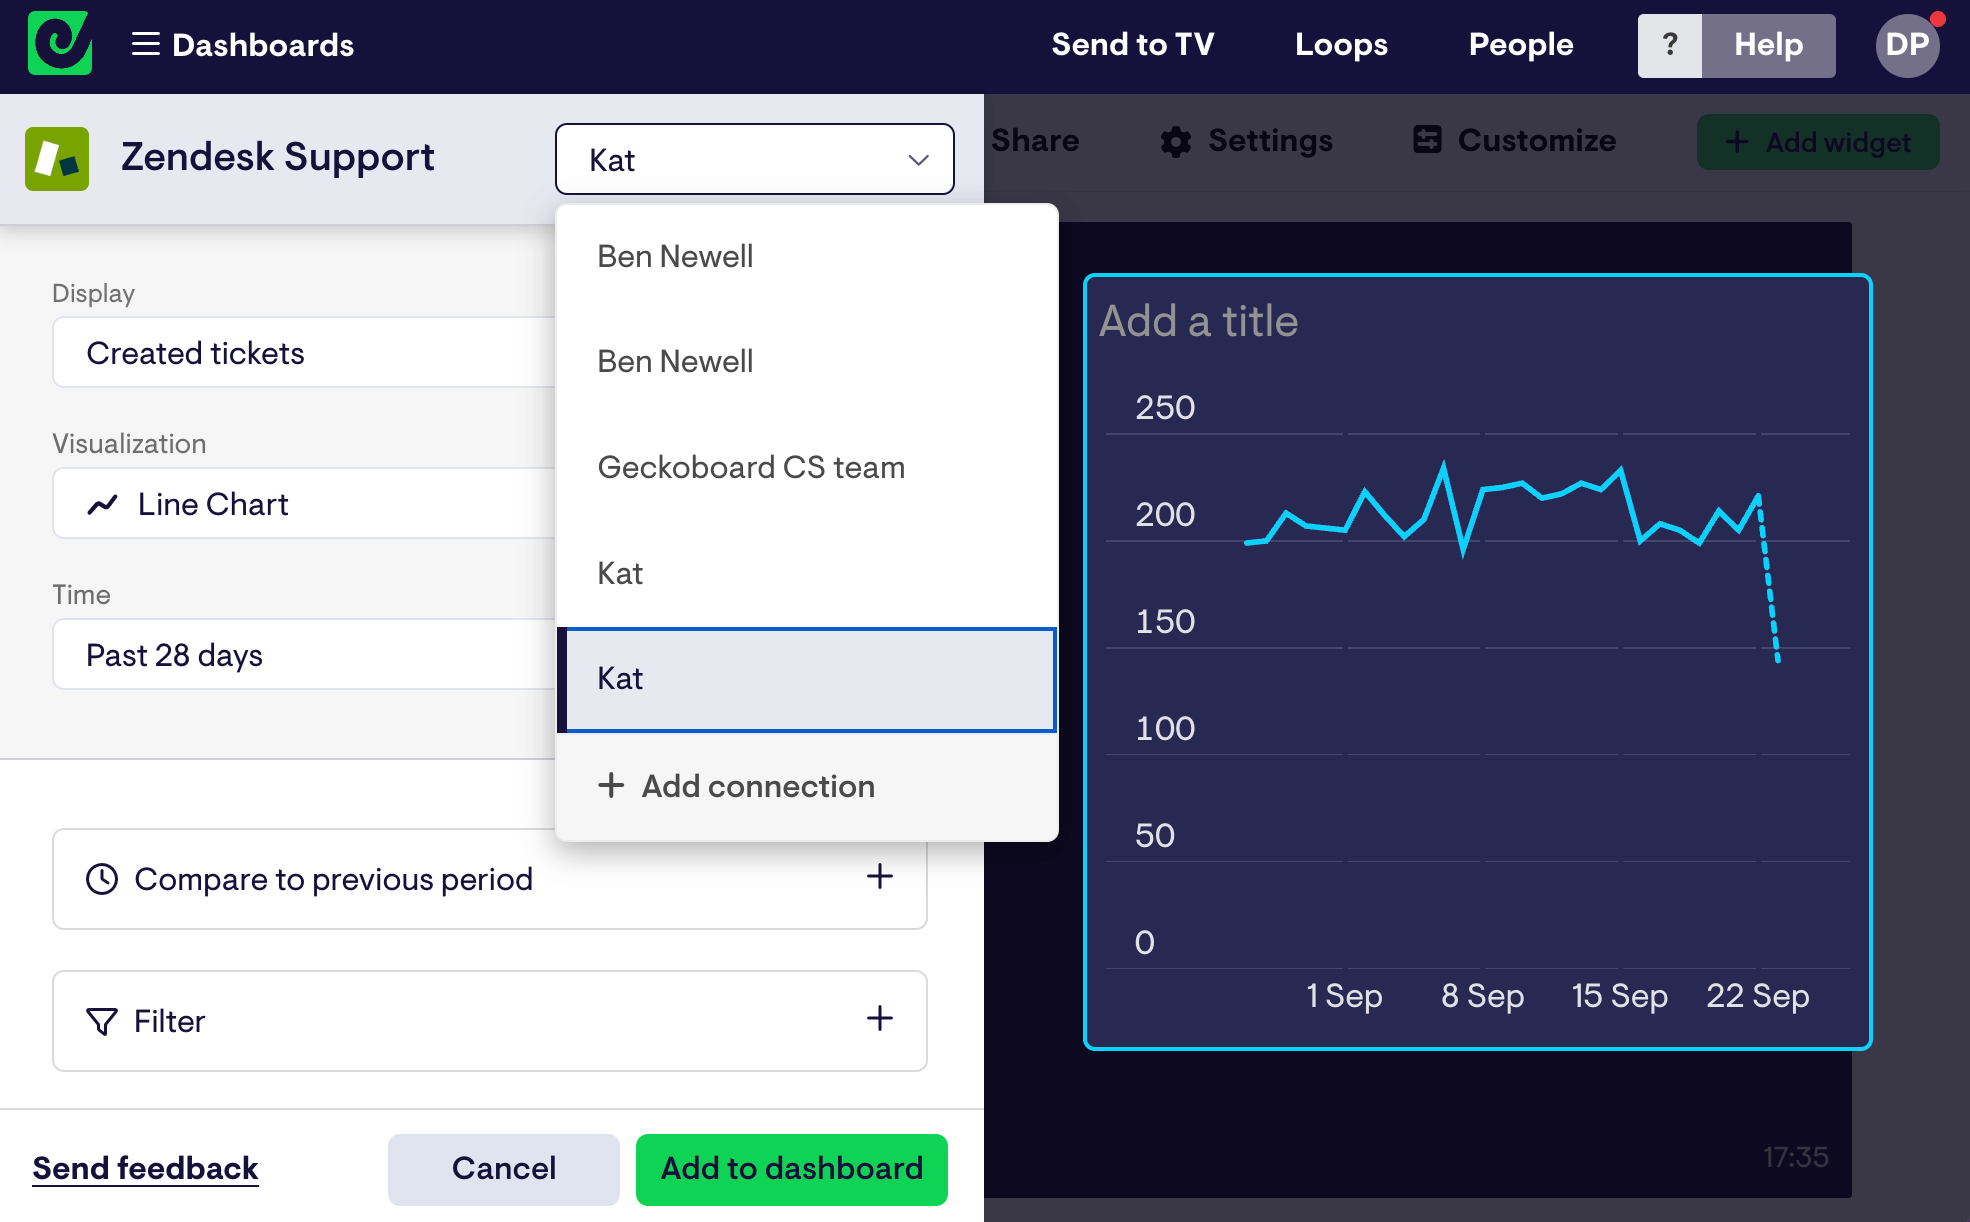This screenshot has height=1222, width=1970.
Task: Open the Line Chart visualization dropdown
Action: pos(304,503)
